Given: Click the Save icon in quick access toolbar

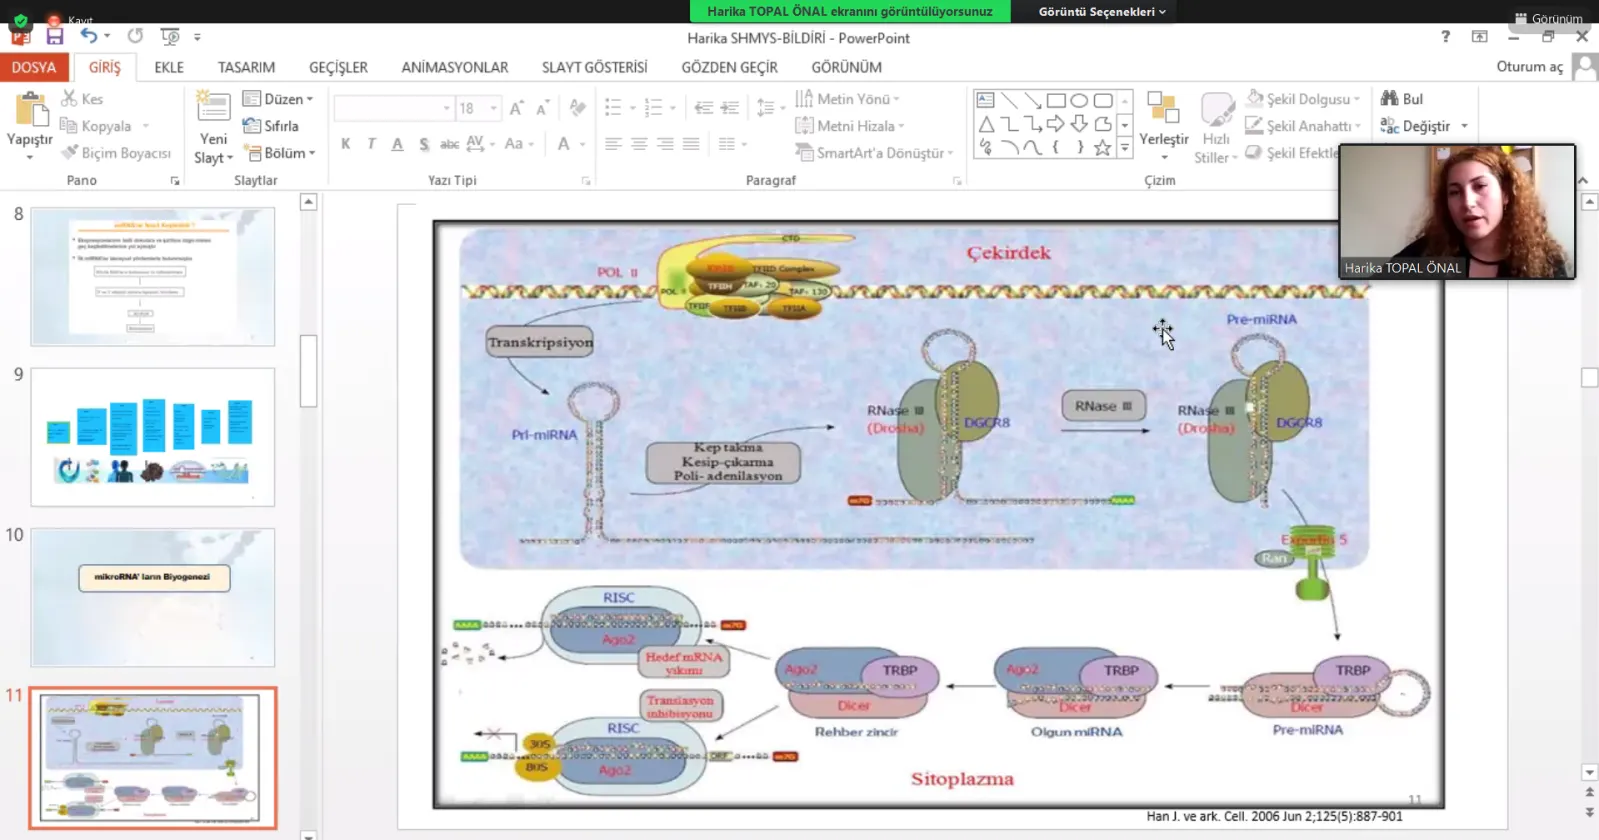Looking at the screenshot, I should coord(54,37).
